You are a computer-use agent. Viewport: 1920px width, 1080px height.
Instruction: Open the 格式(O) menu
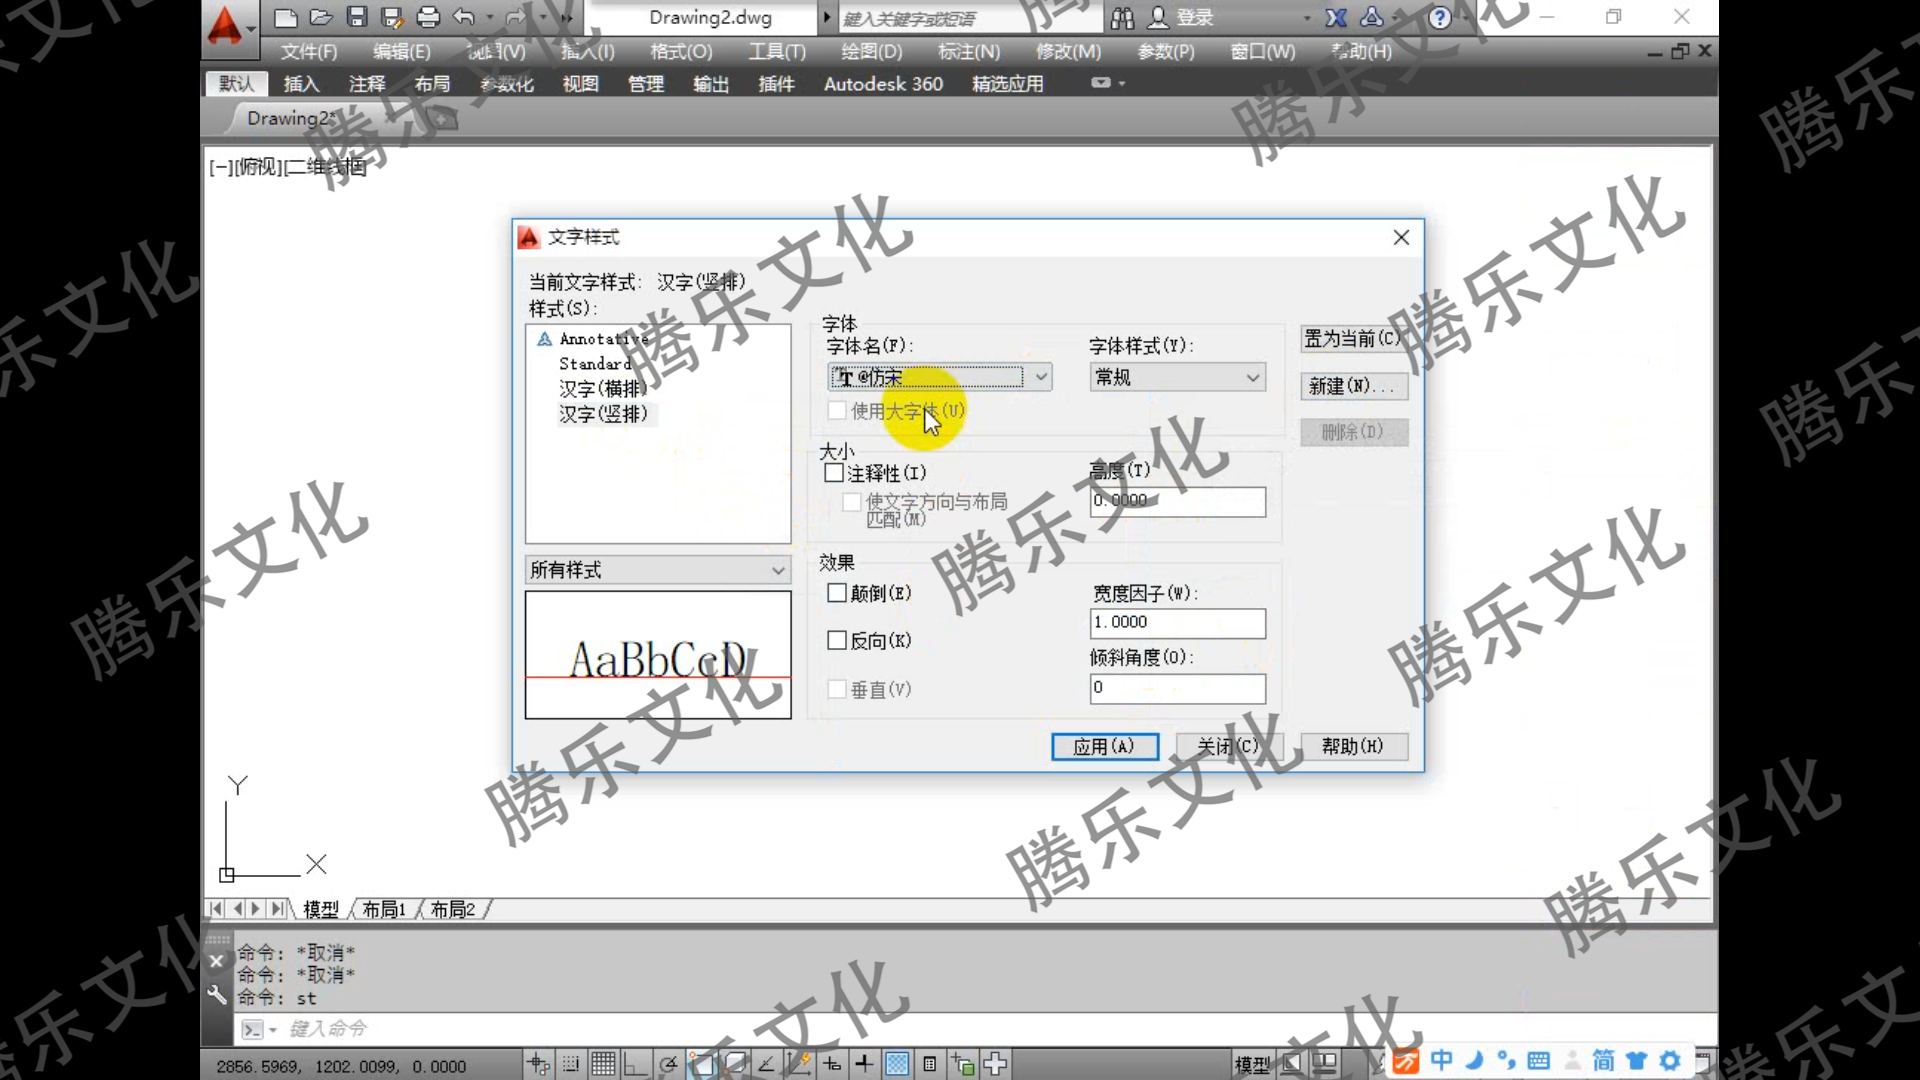click(x=680, y=52)
